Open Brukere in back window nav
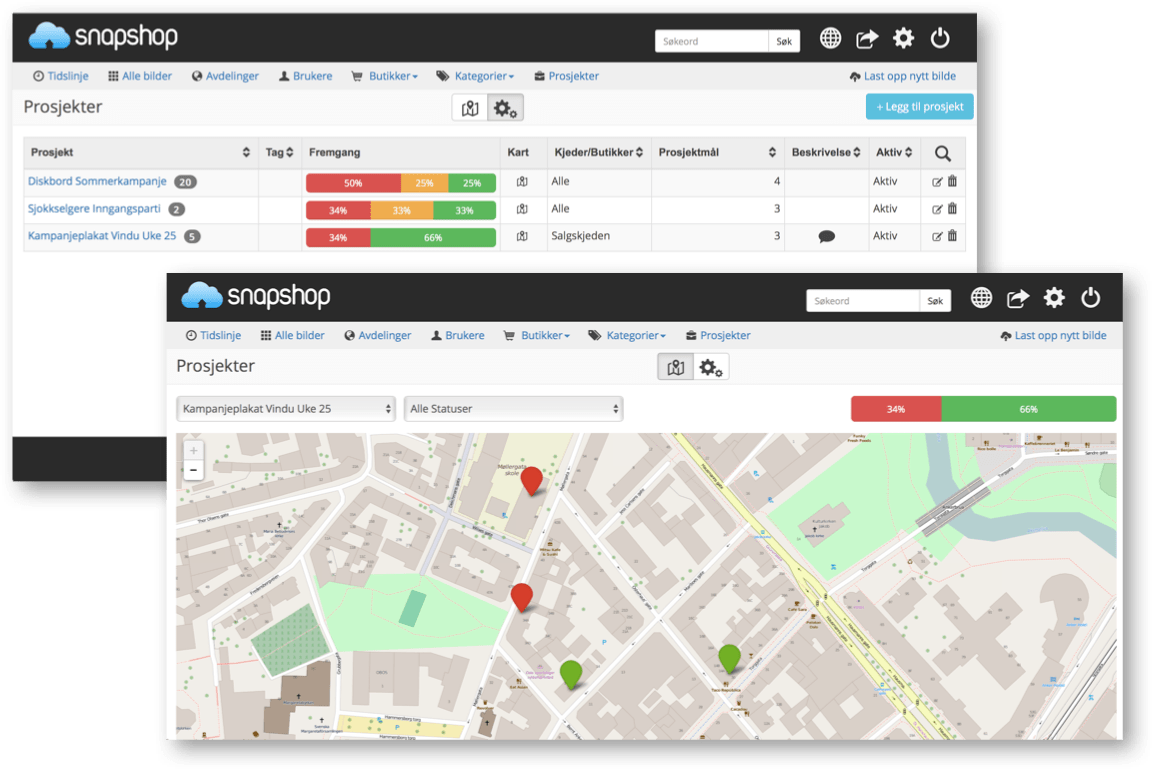1154x771 pixels. (x=305, y=77)
